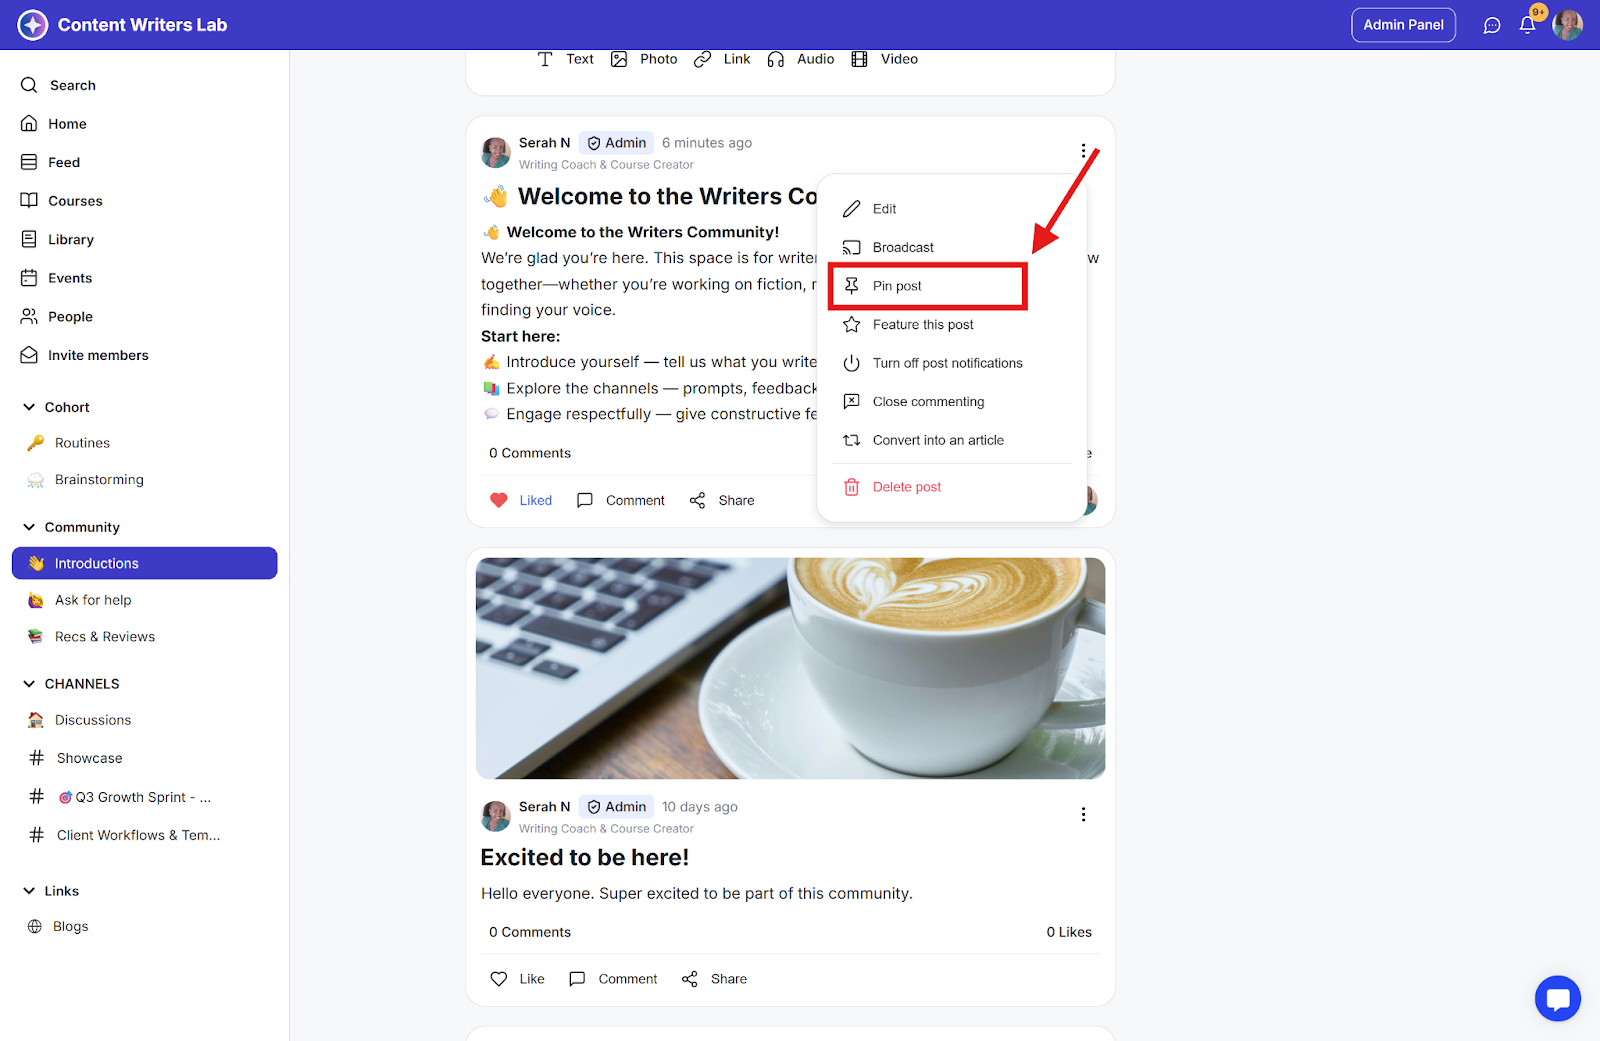Collapse the CHANNELS section

click(x=29, y=684)
